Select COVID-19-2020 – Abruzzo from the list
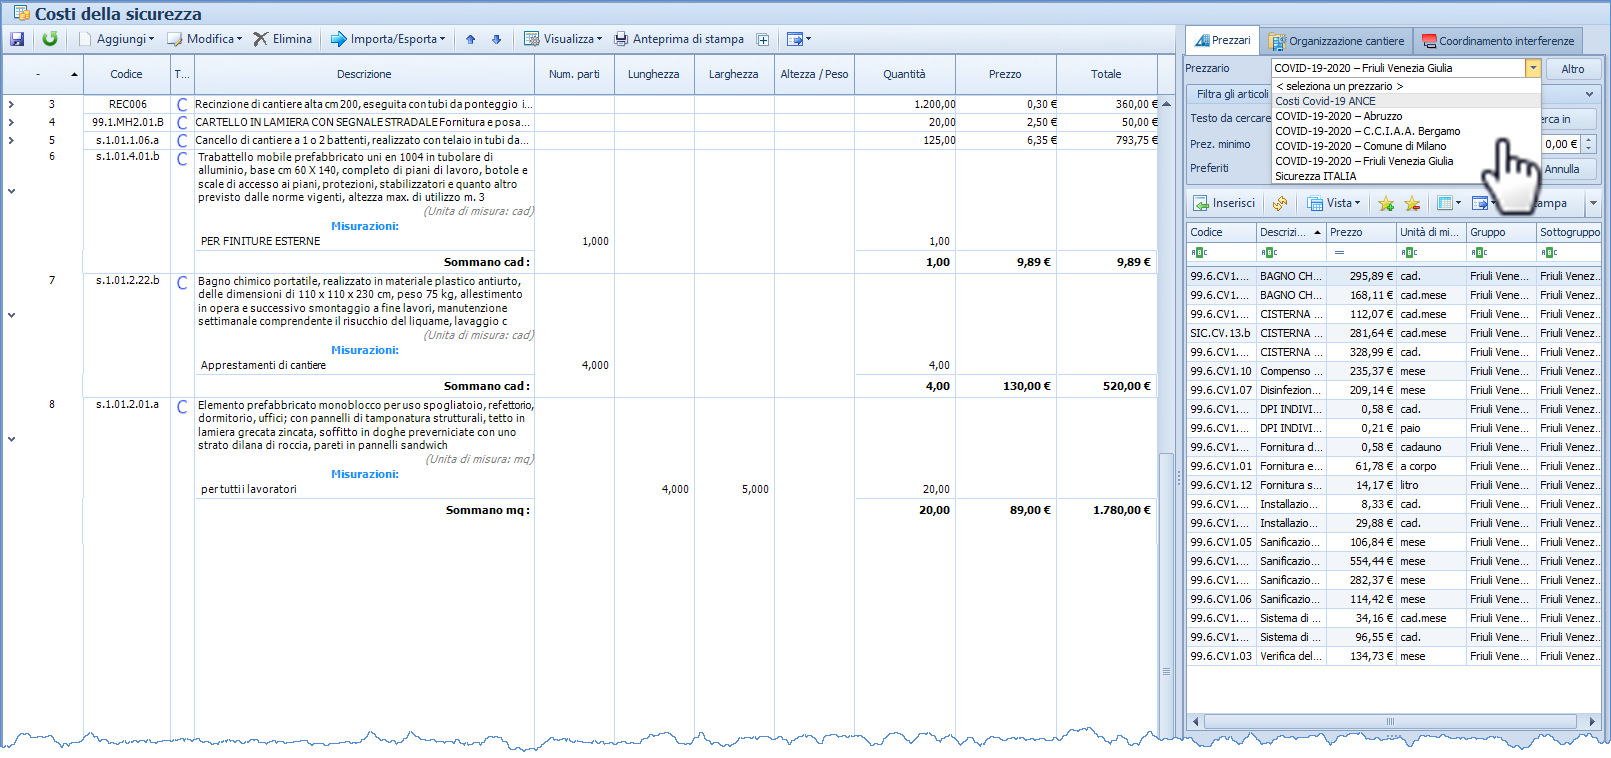Screen dimensions: 1611x758 [x=1338, y=116]
